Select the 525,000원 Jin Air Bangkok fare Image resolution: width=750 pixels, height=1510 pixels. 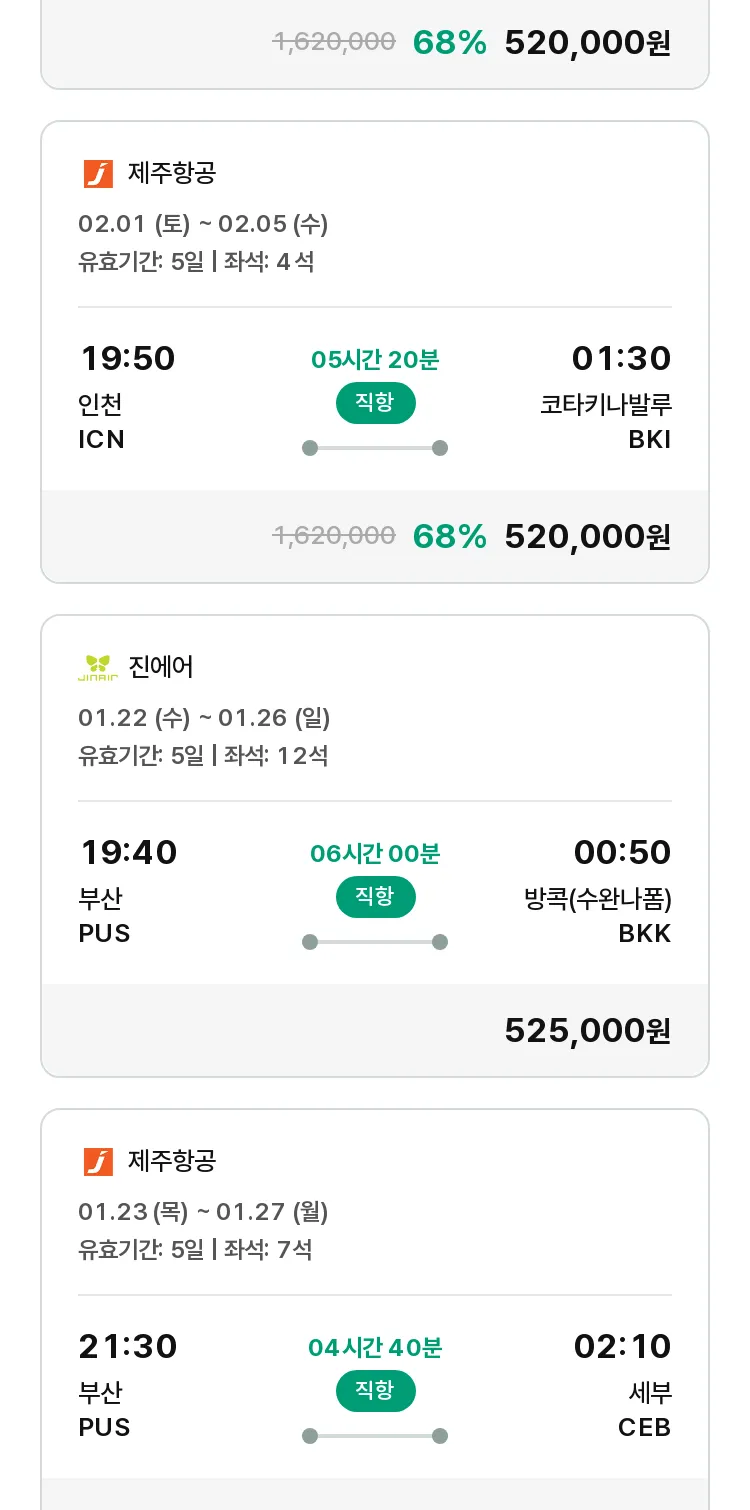click(x=587, y=1031)
